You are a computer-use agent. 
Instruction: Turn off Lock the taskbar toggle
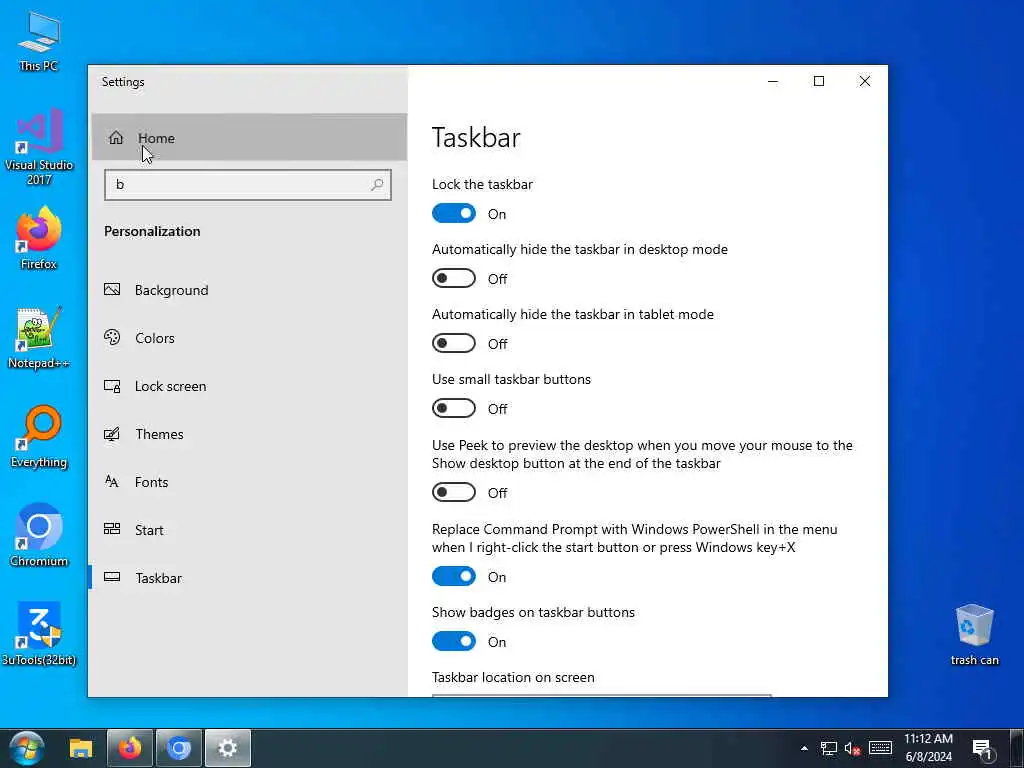pyautogui.click(x=454, y=214)
